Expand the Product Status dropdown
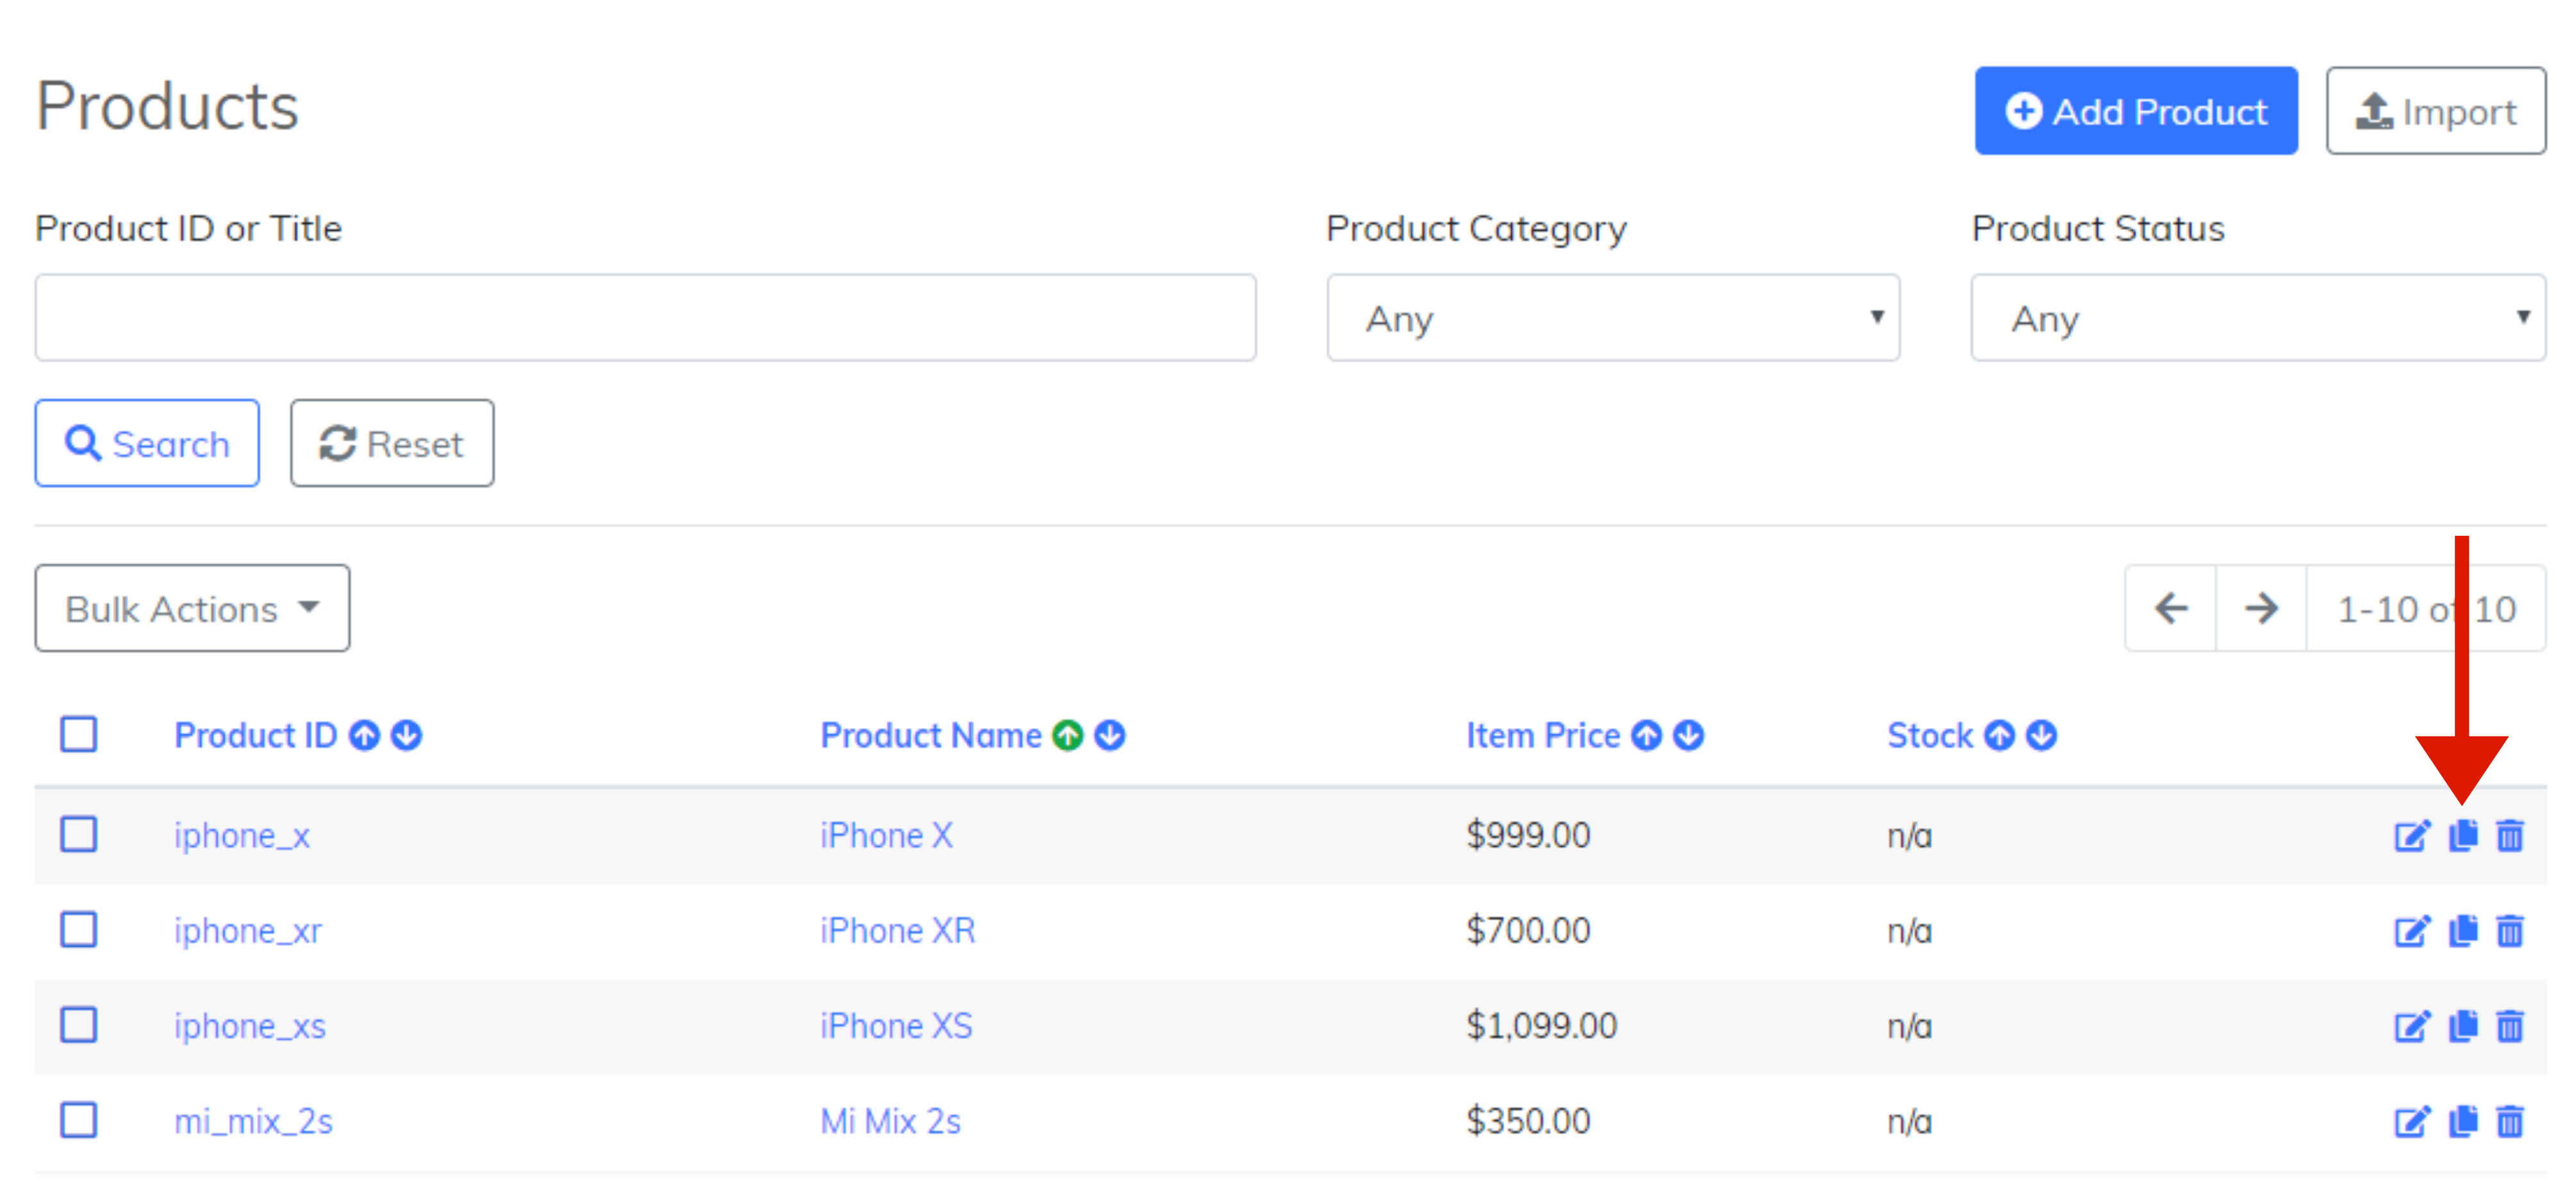The image size is (2576, 1185). coord(2257,318)
